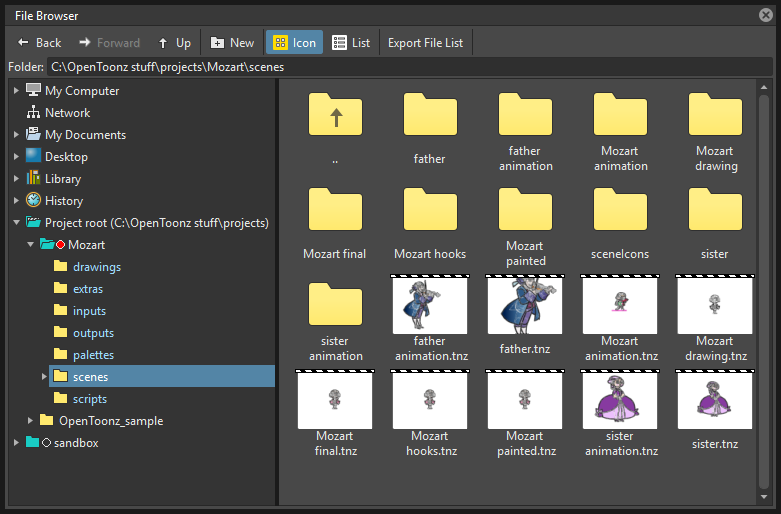Select the Project root folder icon

[x=33, y=222]
